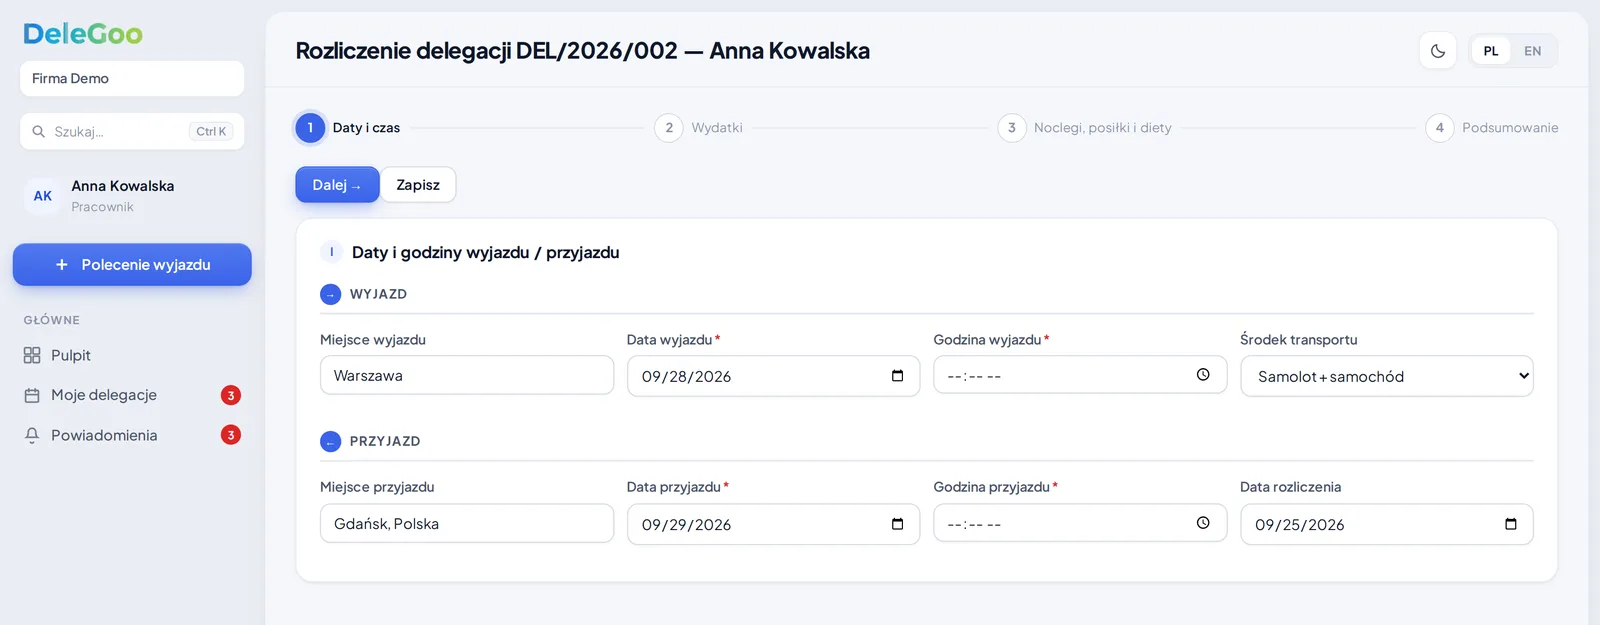Go to step 2 Wydatki

[x=699, y=128]
